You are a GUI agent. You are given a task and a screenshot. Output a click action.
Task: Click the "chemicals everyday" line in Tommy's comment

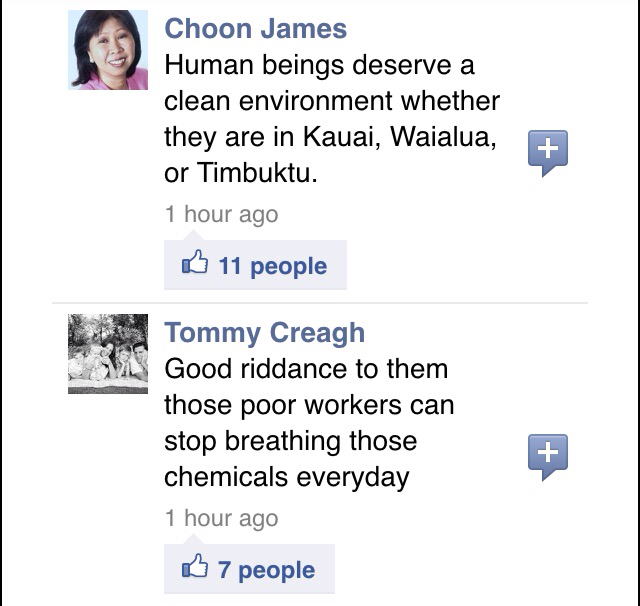tap(286, 477)
